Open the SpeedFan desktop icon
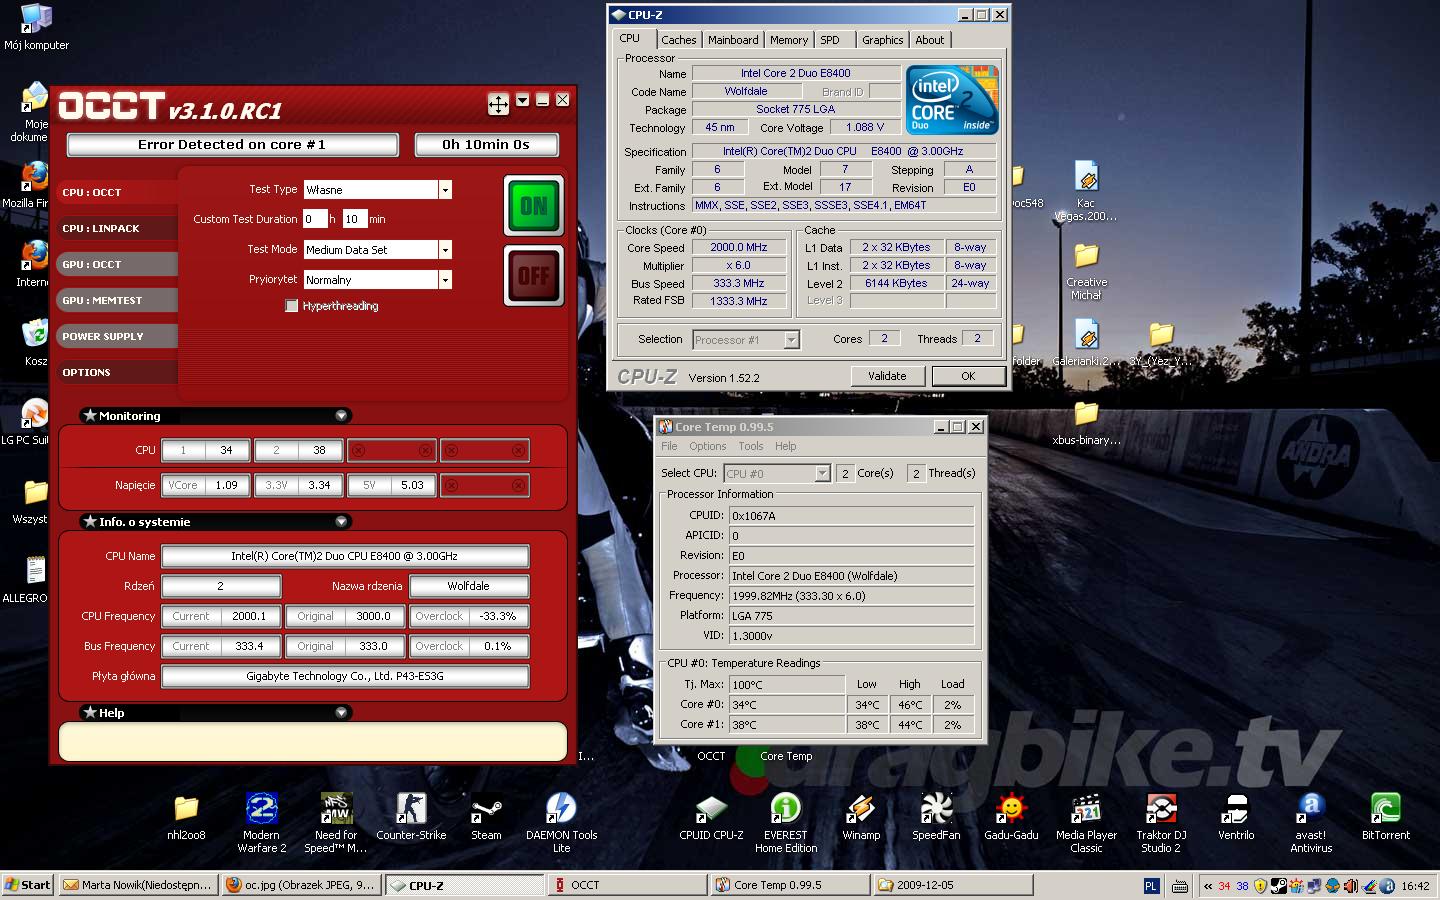The height and width of the screenshot is (900, 1440). (x=936, y=815)
